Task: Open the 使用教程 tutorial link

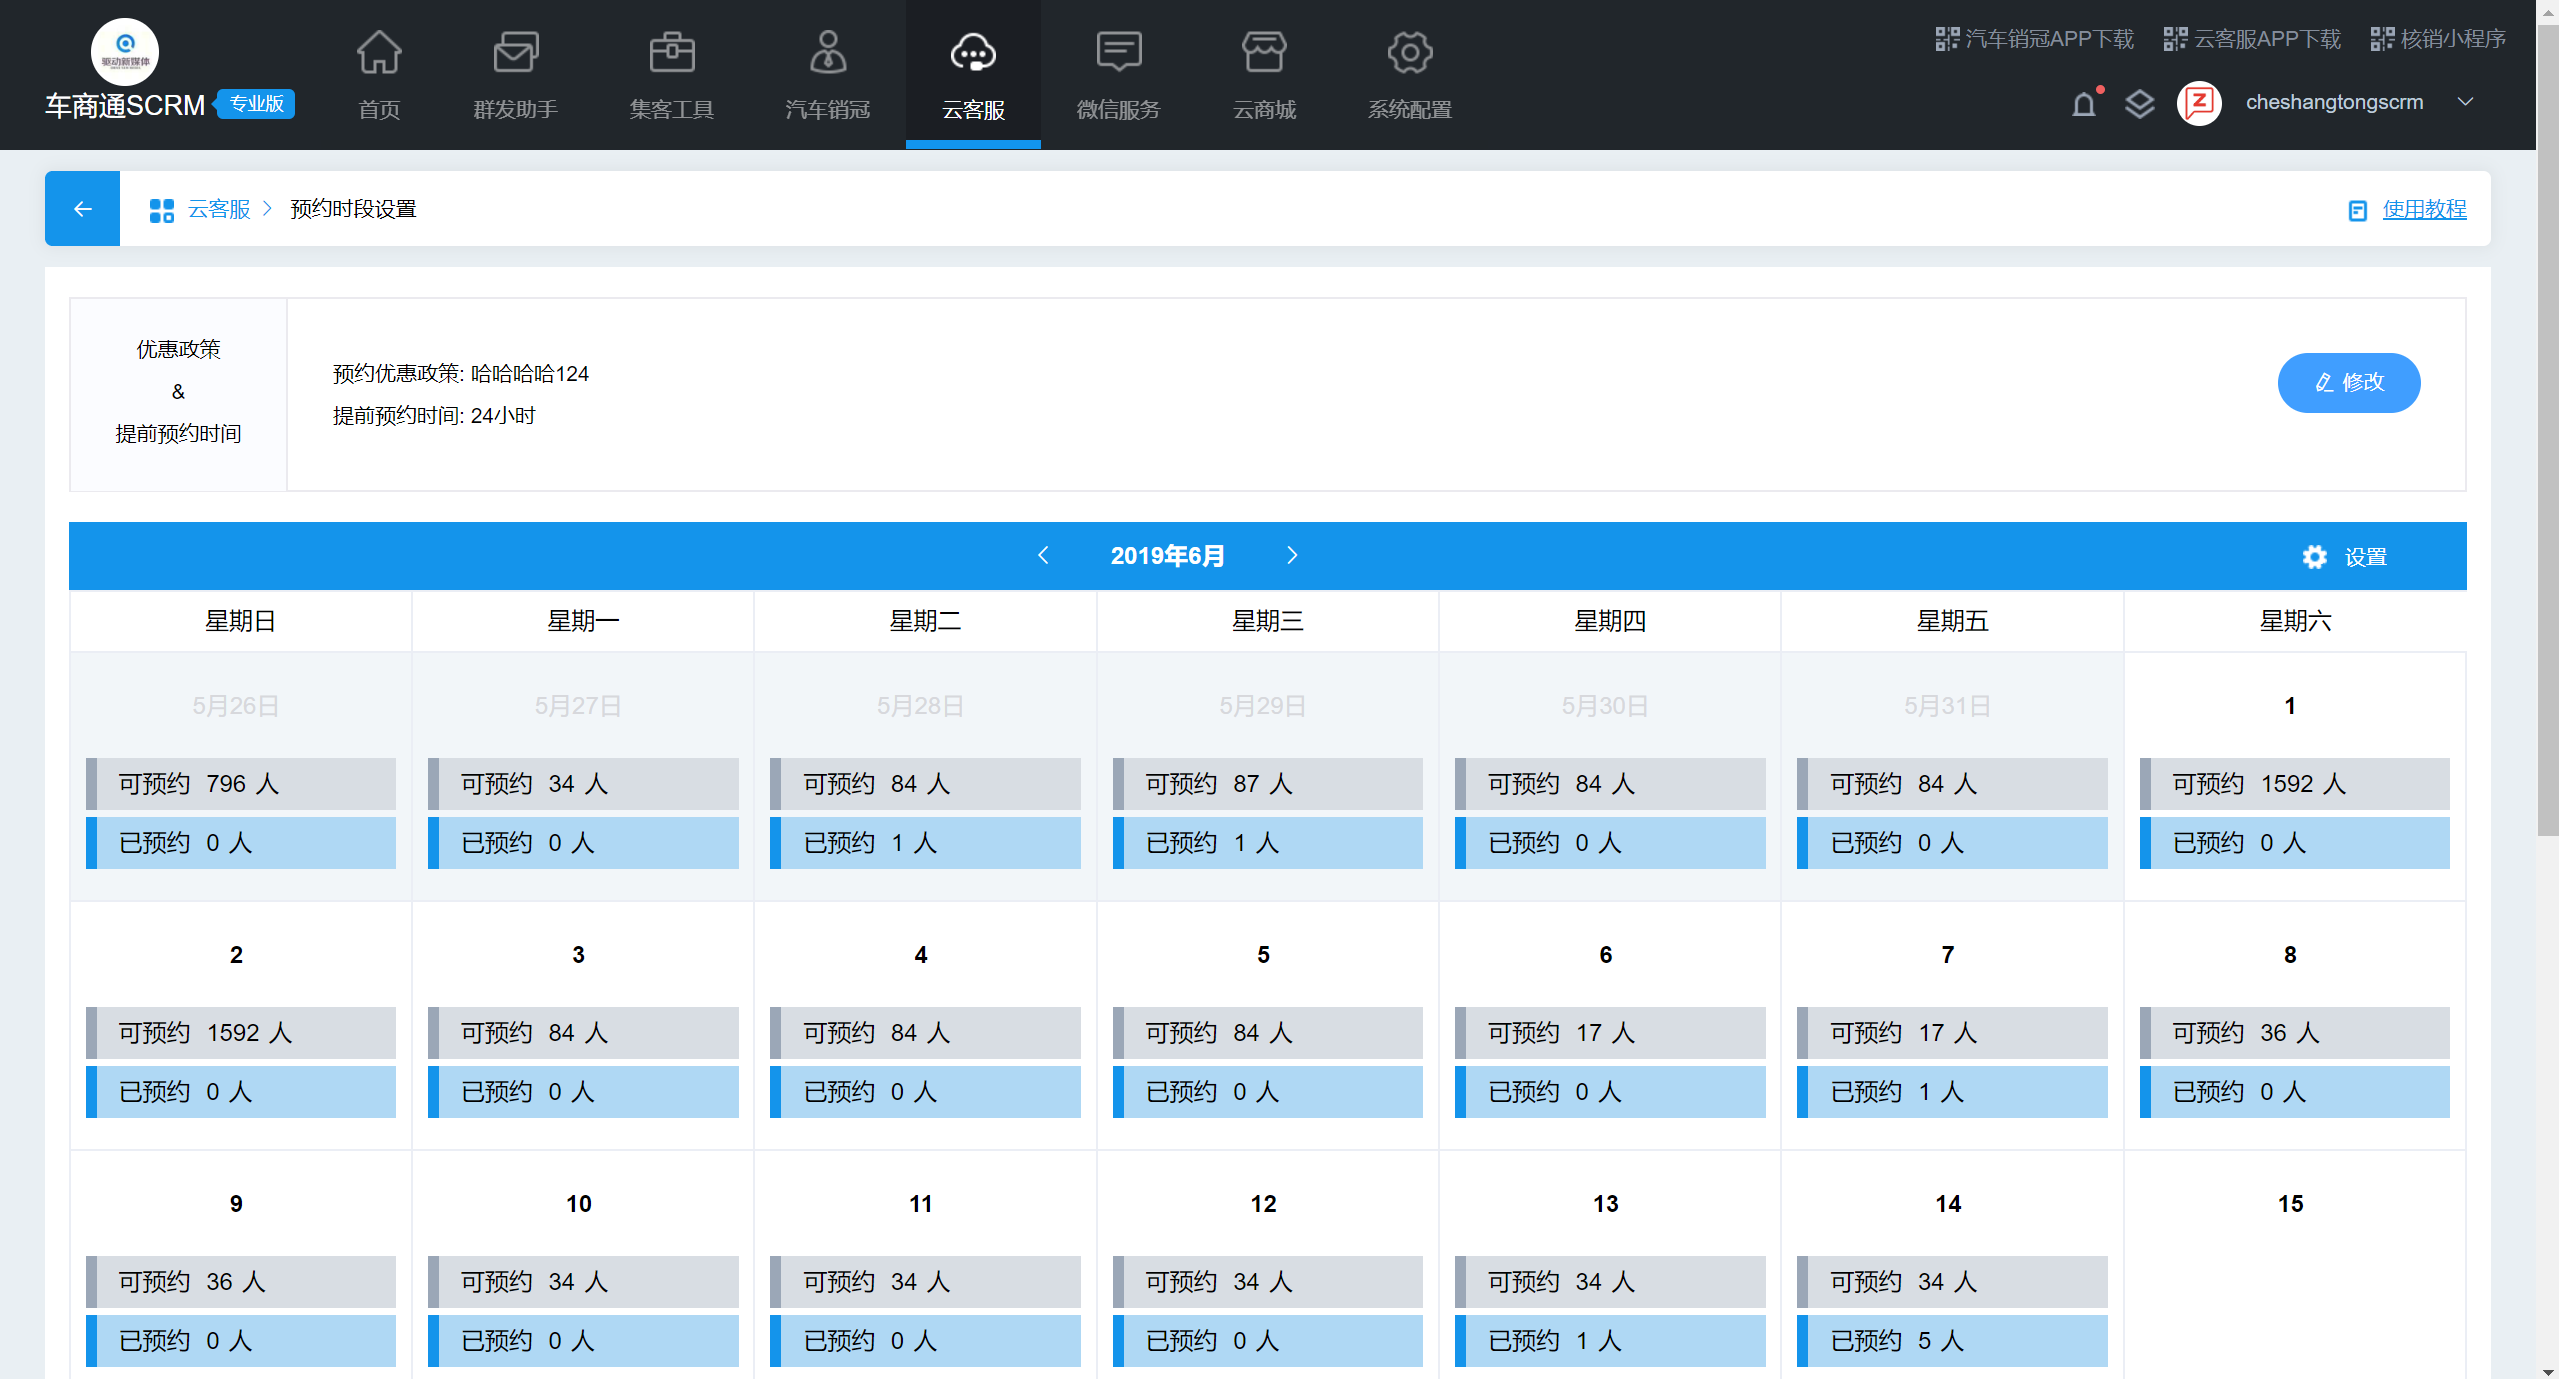Action: pos(2423,209)
